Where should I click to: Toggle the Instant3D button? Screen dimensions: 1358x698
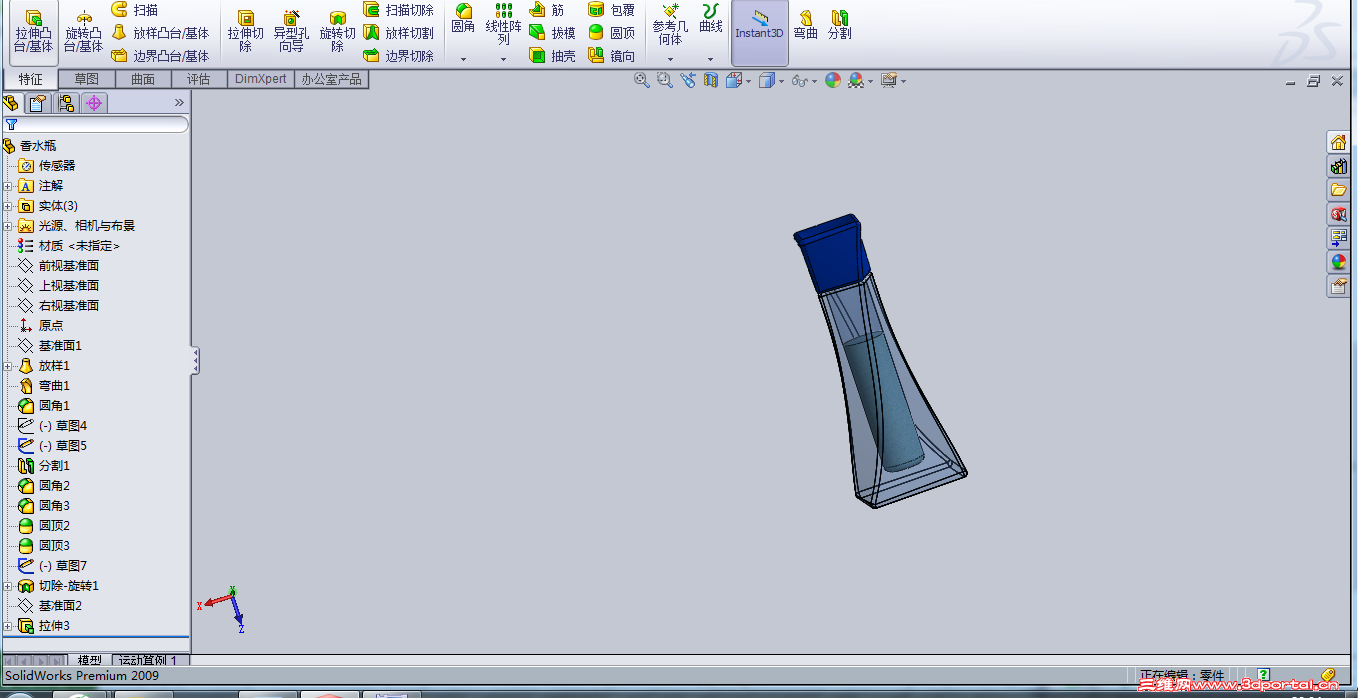coord(760,33)
